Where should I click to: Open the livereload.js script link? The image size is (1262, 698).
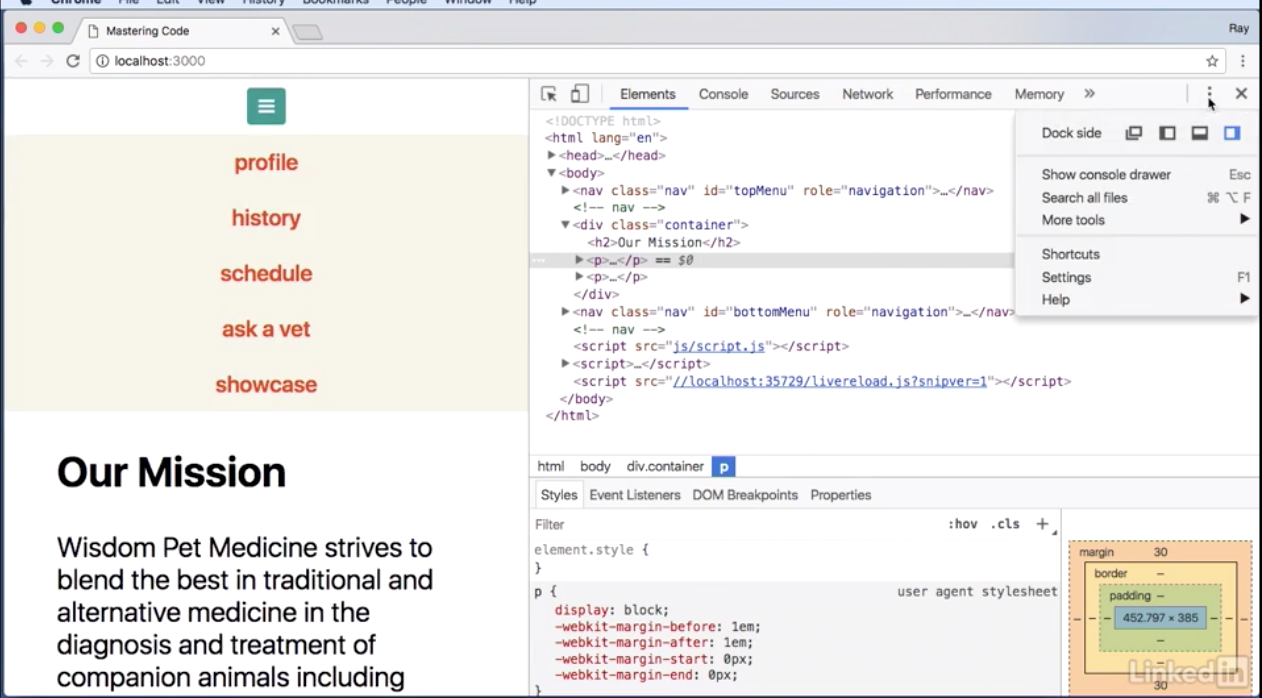pyautogui.click(x=830, y=381)
